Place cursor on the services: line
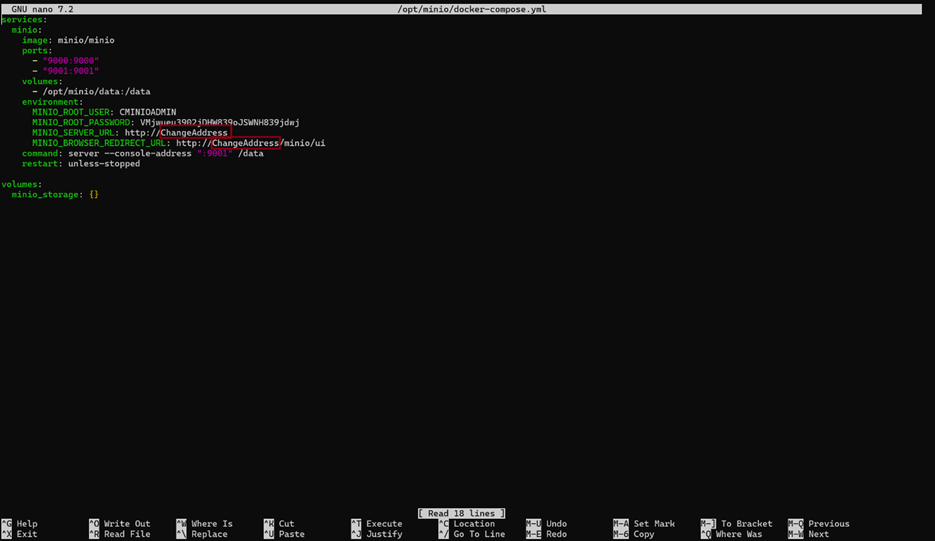Screen dimensions: 935x541 24,20
